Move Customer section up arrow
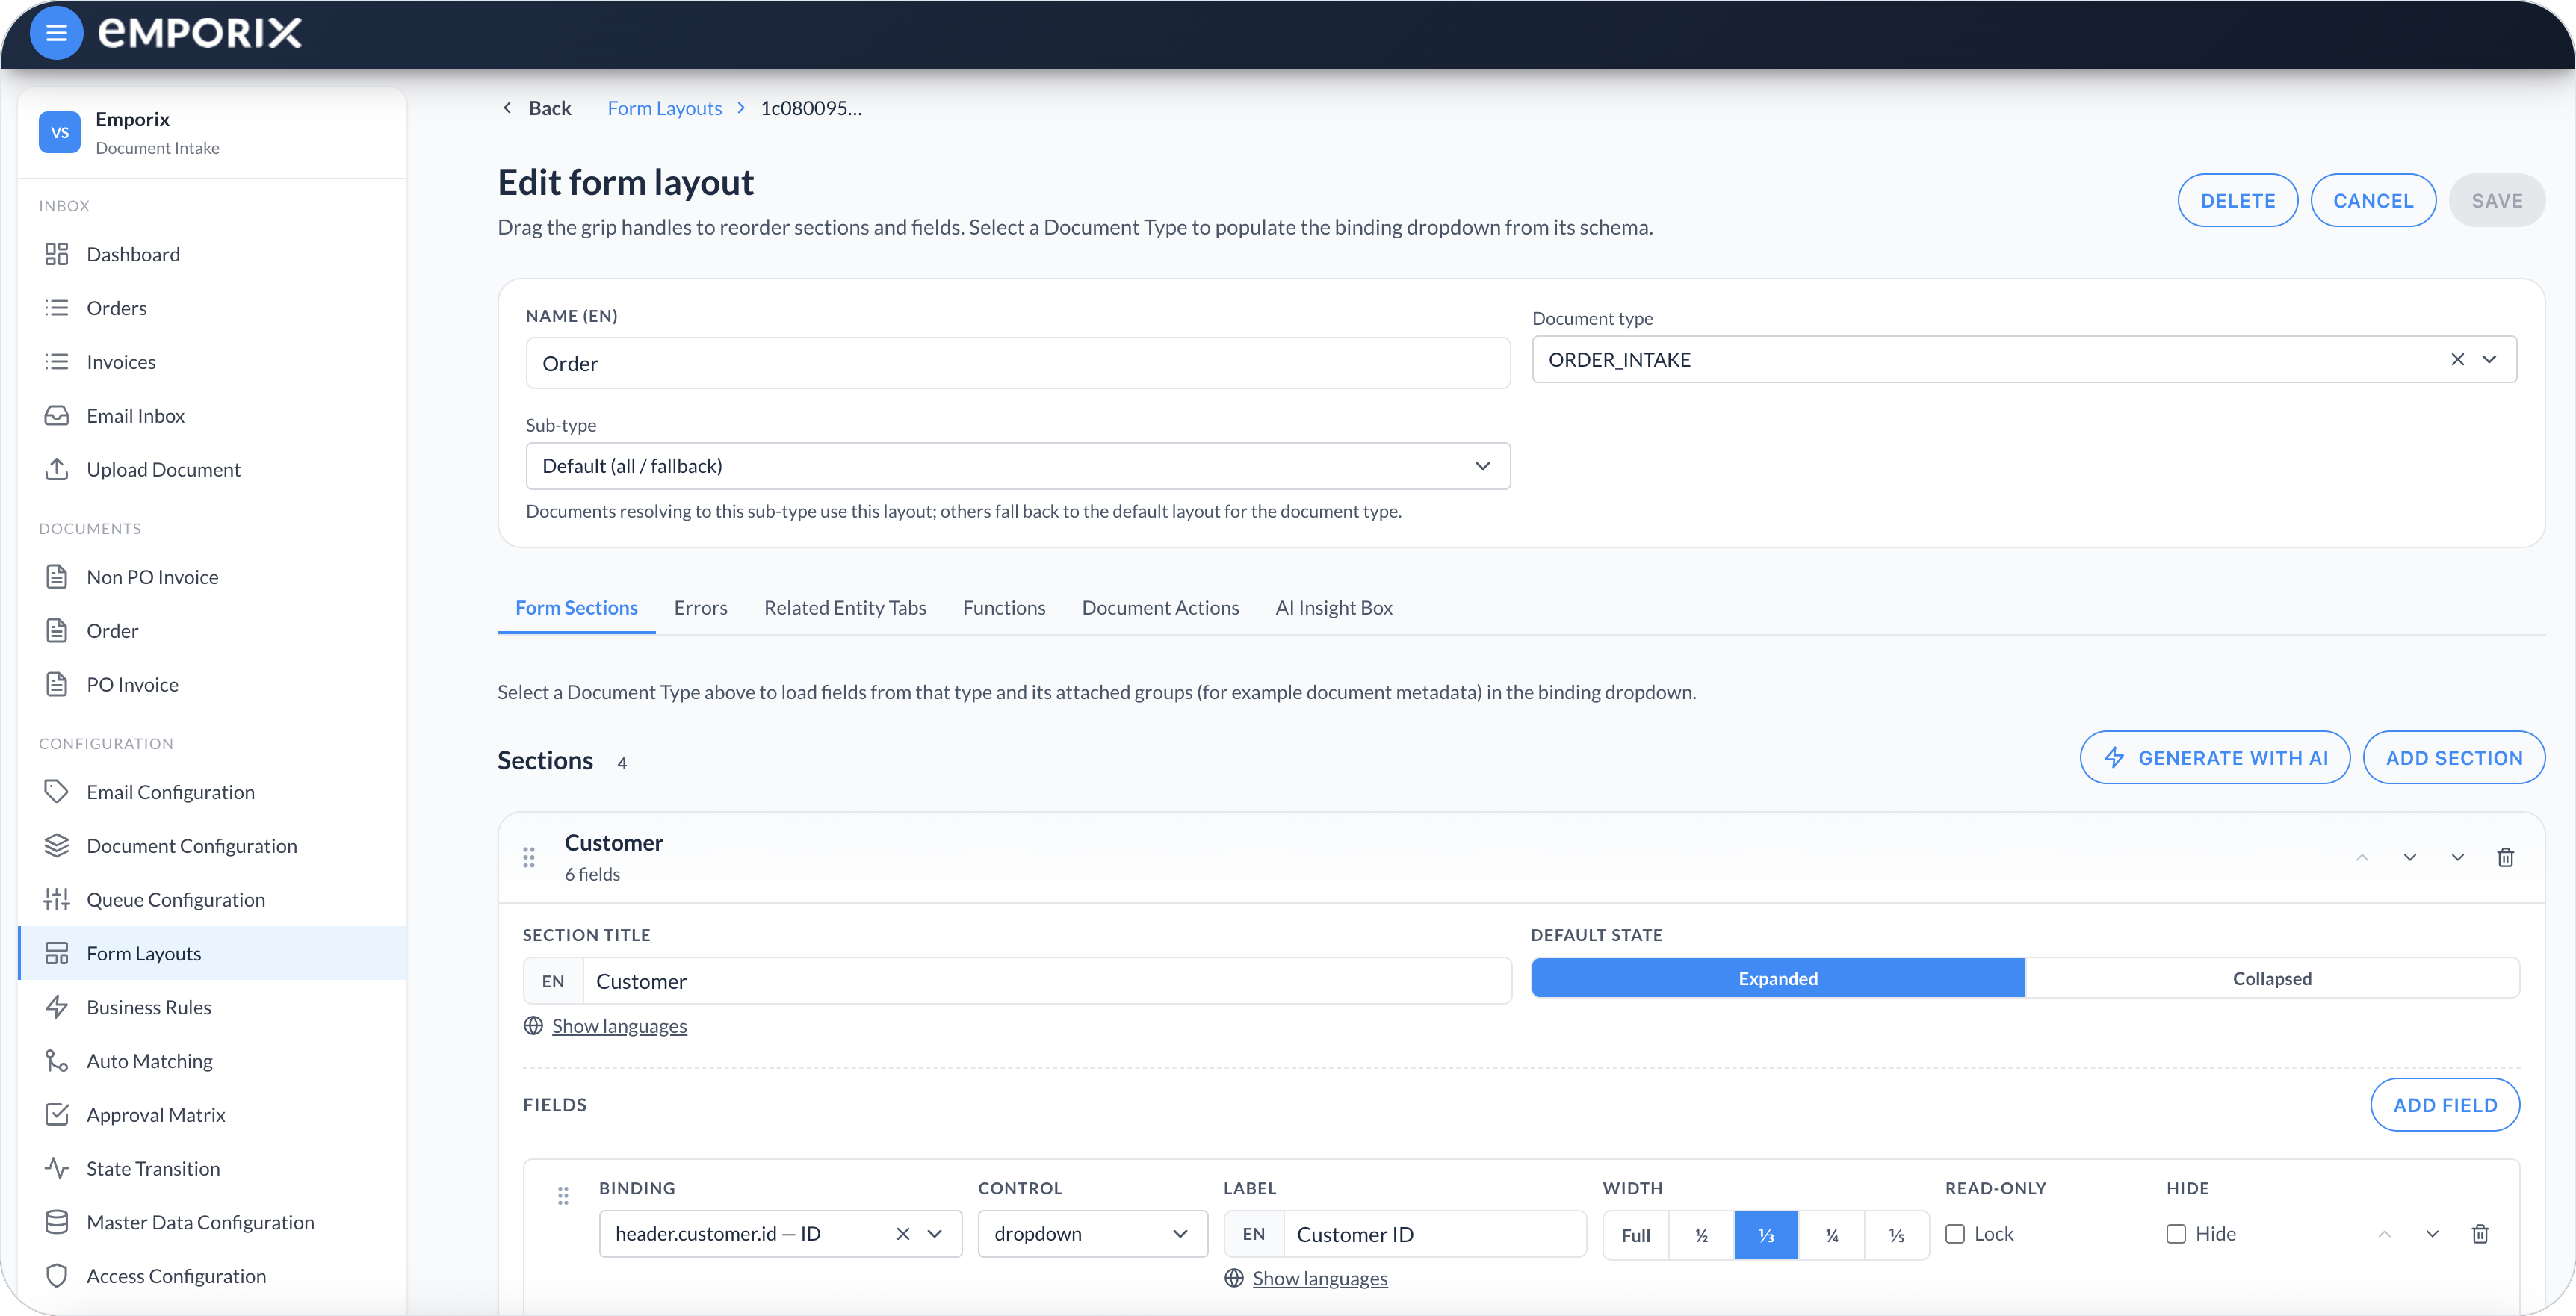Image resolution: width=2576 pixels, height=1316 pixels. point(2362,857)
